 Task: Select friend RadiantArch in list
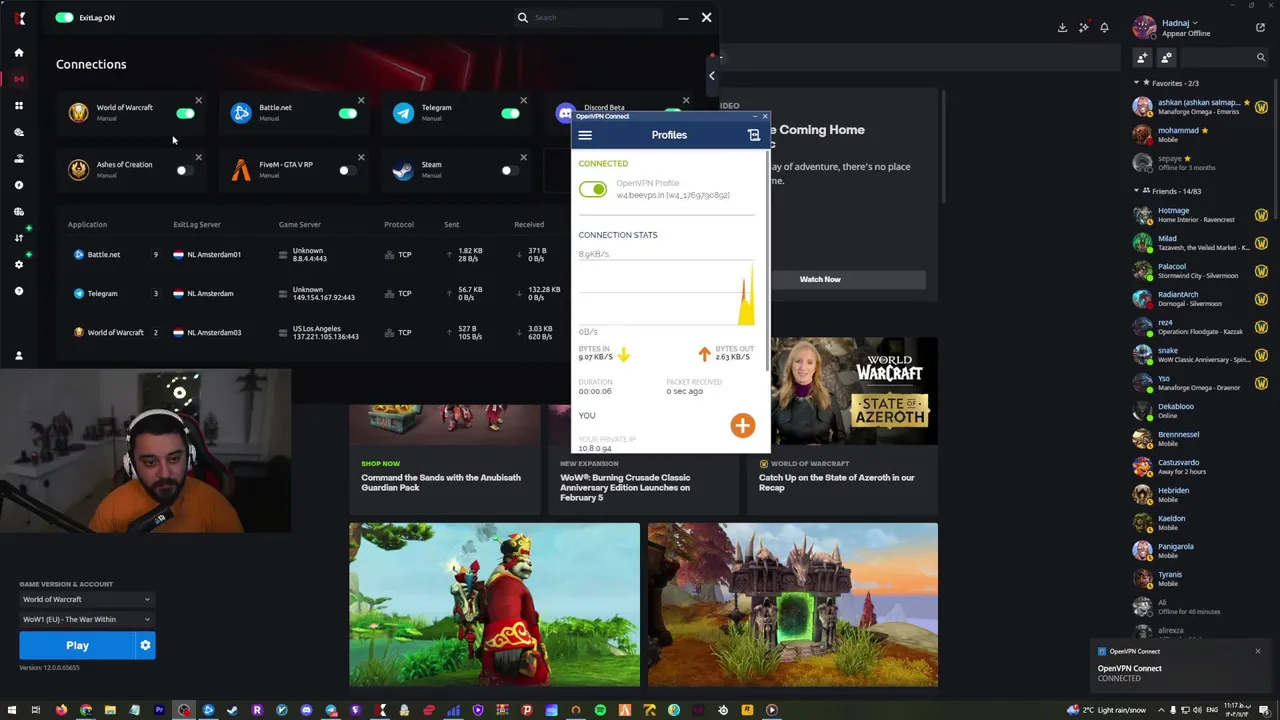(1201, 299)
